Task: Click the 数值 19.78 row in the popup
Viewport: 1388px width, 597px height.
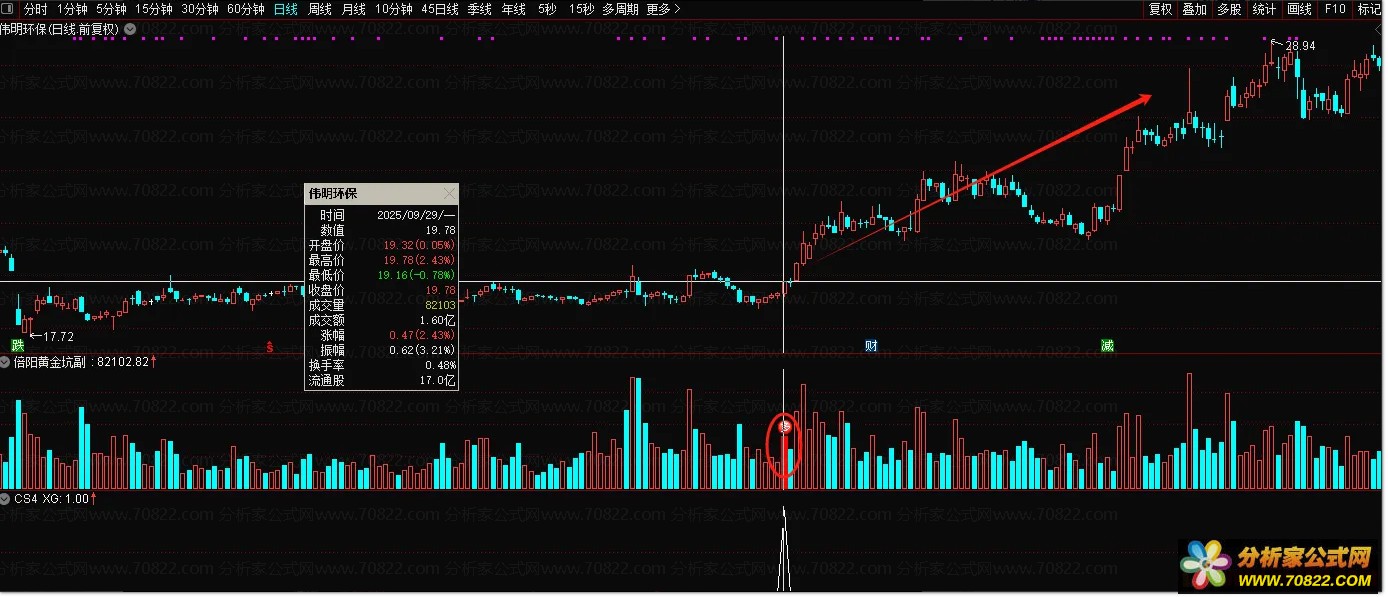Action: point(381,230)
